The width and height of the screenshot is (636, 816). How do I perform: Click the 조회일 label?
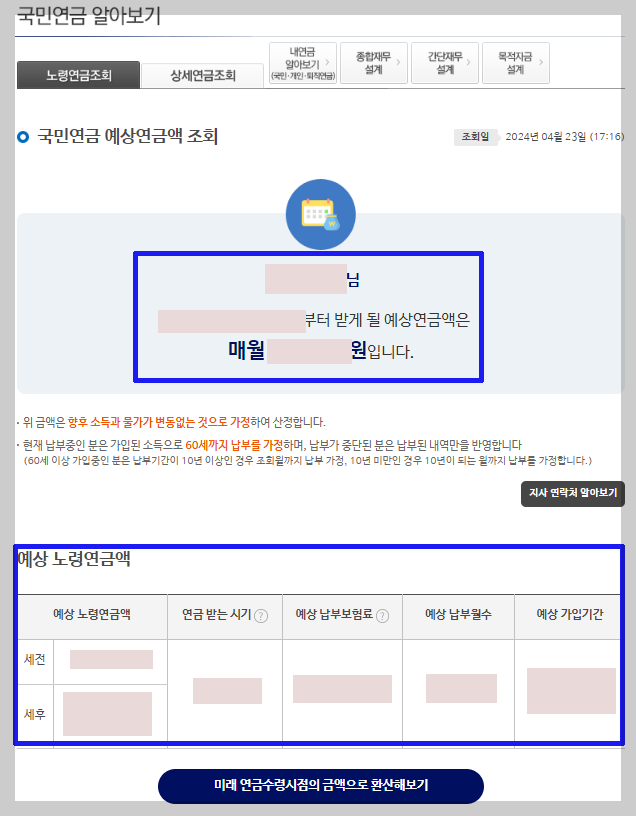[x=476, y=137]
